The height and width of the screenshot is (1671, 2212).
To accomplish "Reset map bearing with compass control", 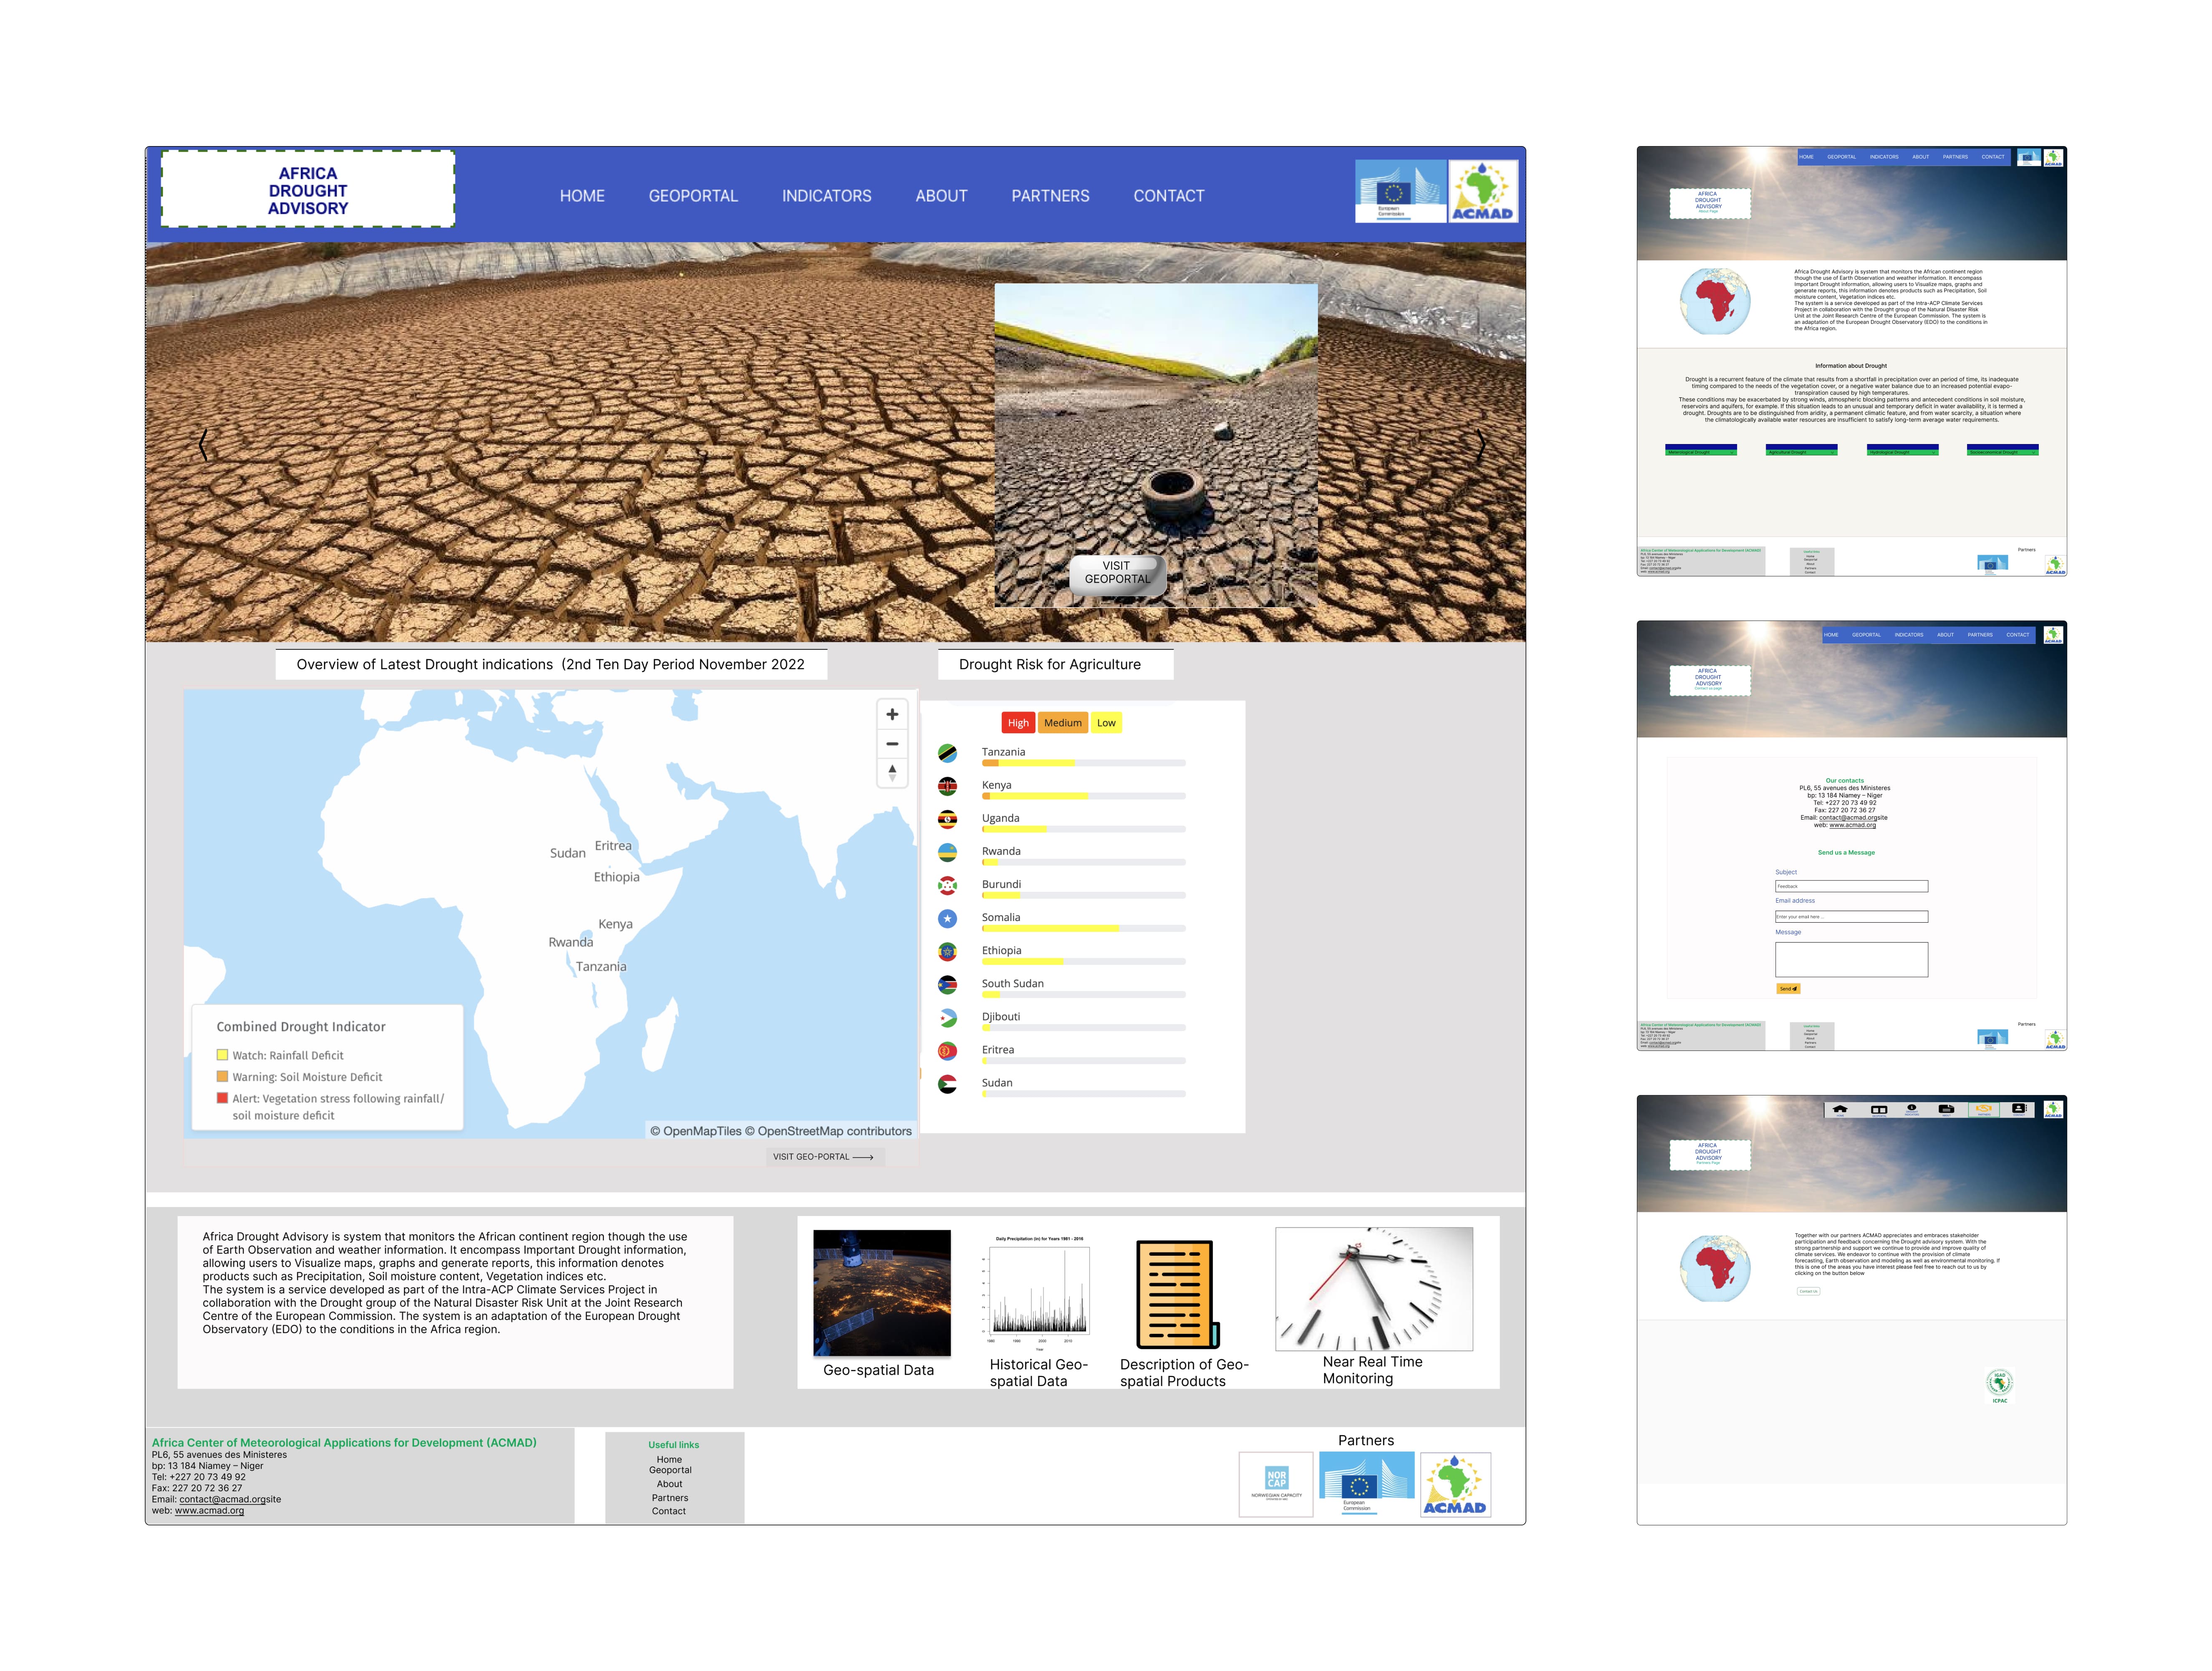I will pos(892,773).
